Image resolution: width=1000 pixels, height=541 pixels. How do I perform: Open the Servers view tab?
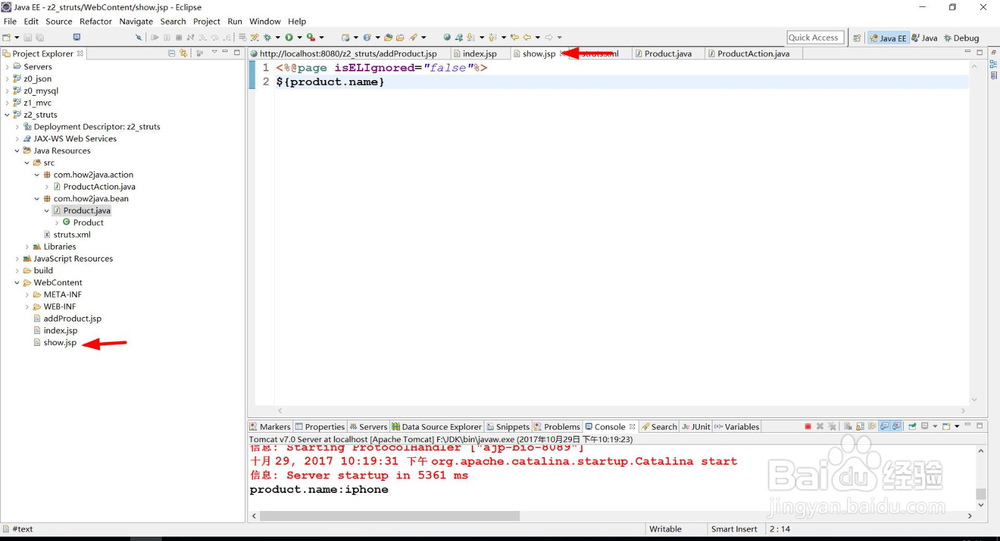(368, 427)
